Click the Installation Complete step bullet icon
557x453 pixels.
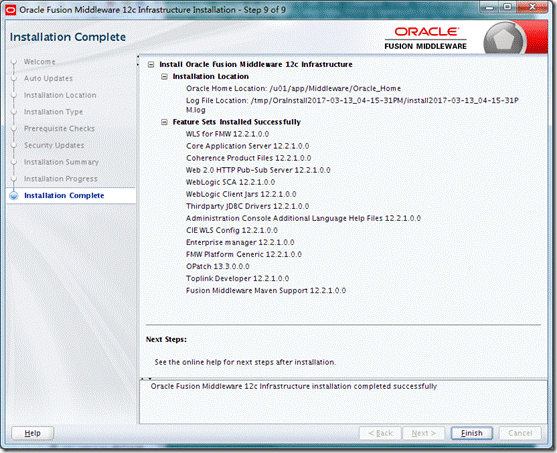[14, 196]
